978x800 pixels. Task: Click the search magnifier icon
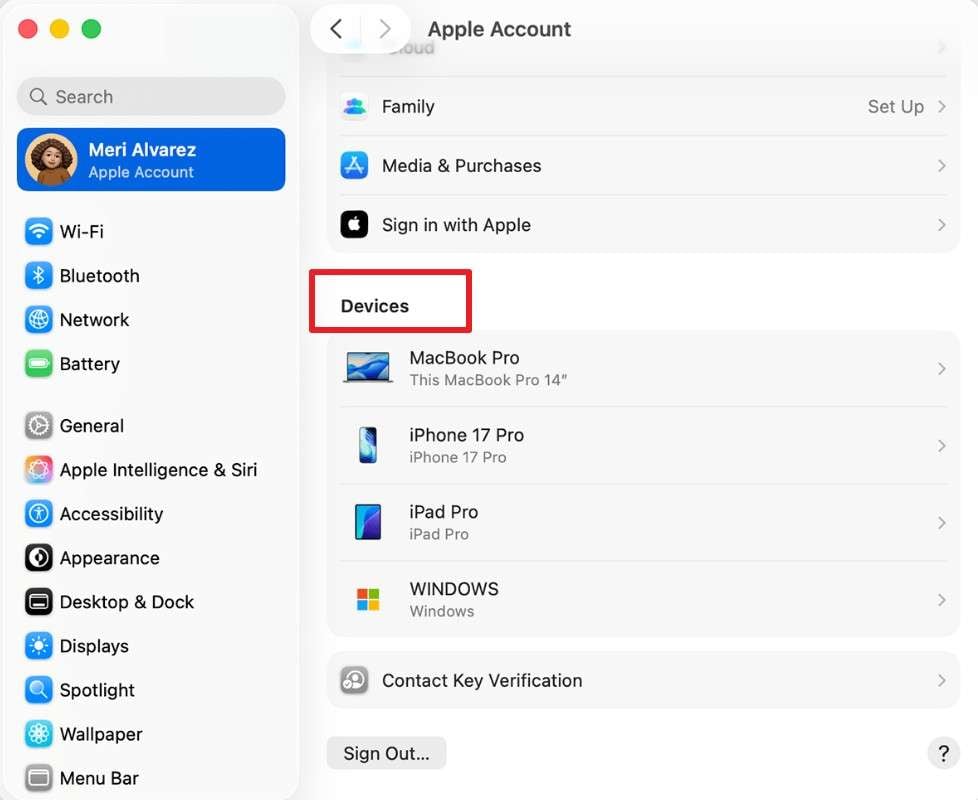point(39,97)
